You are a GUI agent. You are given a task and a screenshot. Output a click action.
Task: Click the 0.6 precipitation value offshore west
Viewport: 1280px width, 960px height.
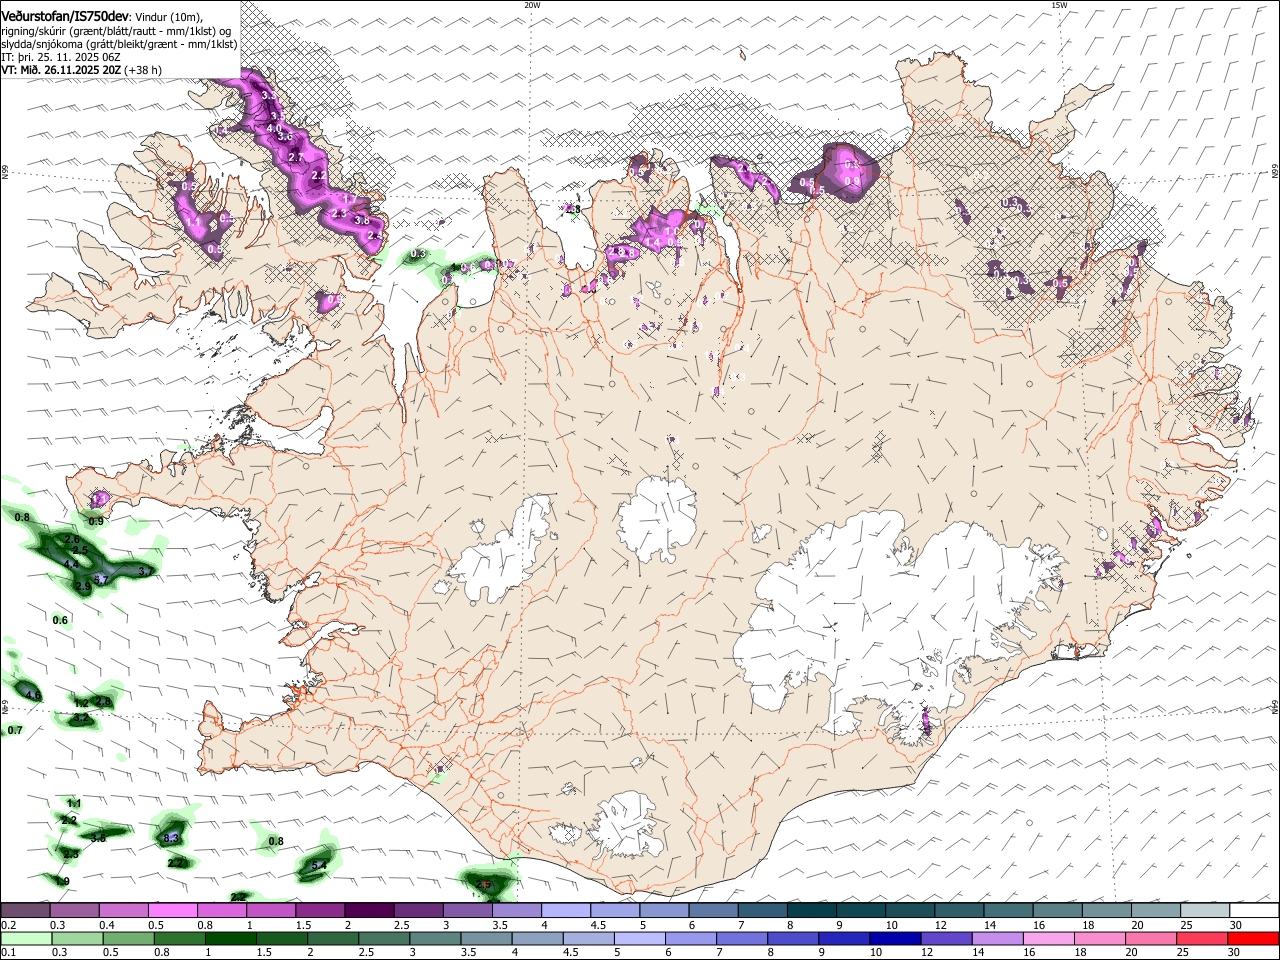(x=60, y=620)
